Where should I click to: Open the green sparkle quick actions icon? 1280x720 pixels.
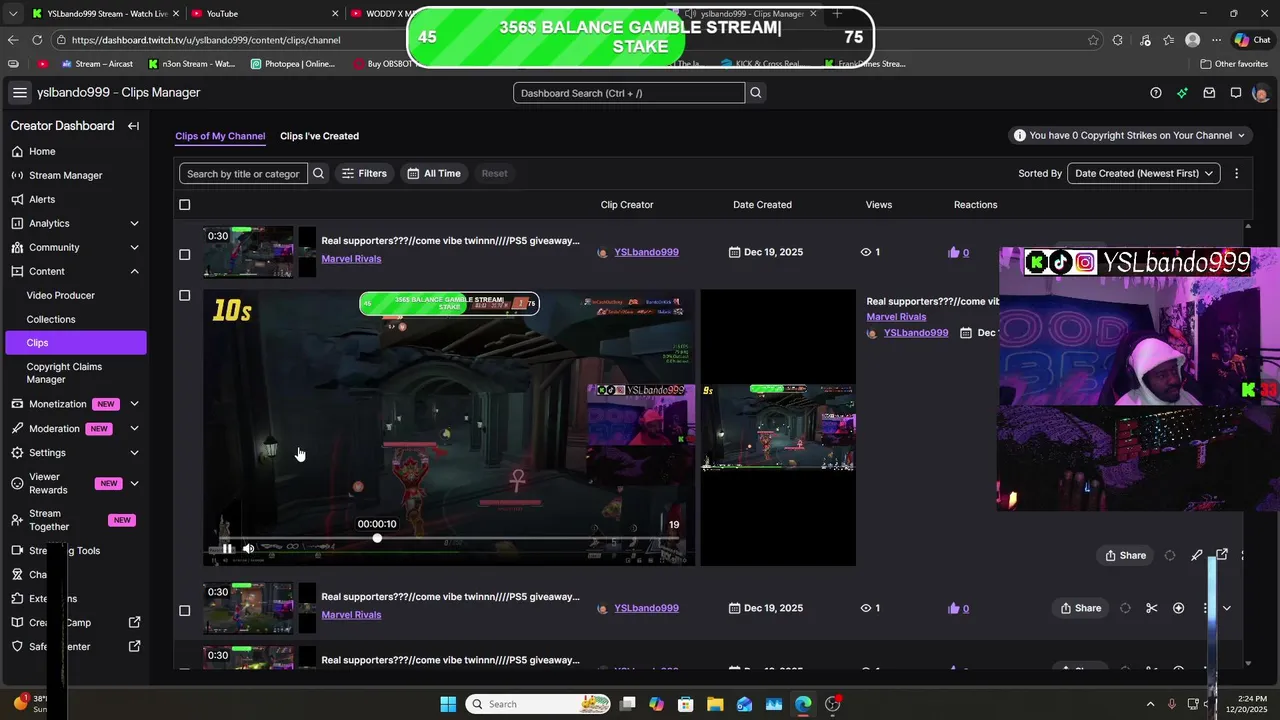coord(1183,93)
